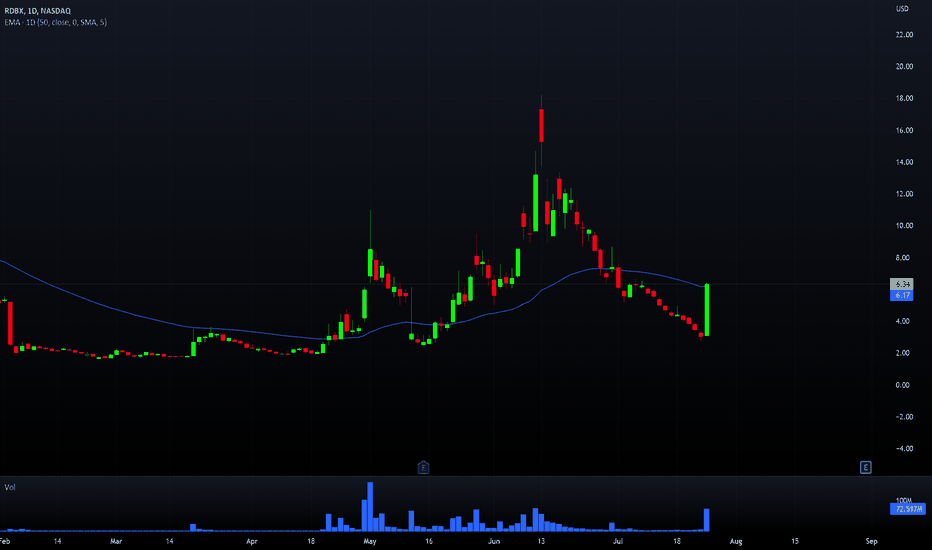Click the 4.00 price axis label
This screenshot has height=550, width=932.
[902, 322]
